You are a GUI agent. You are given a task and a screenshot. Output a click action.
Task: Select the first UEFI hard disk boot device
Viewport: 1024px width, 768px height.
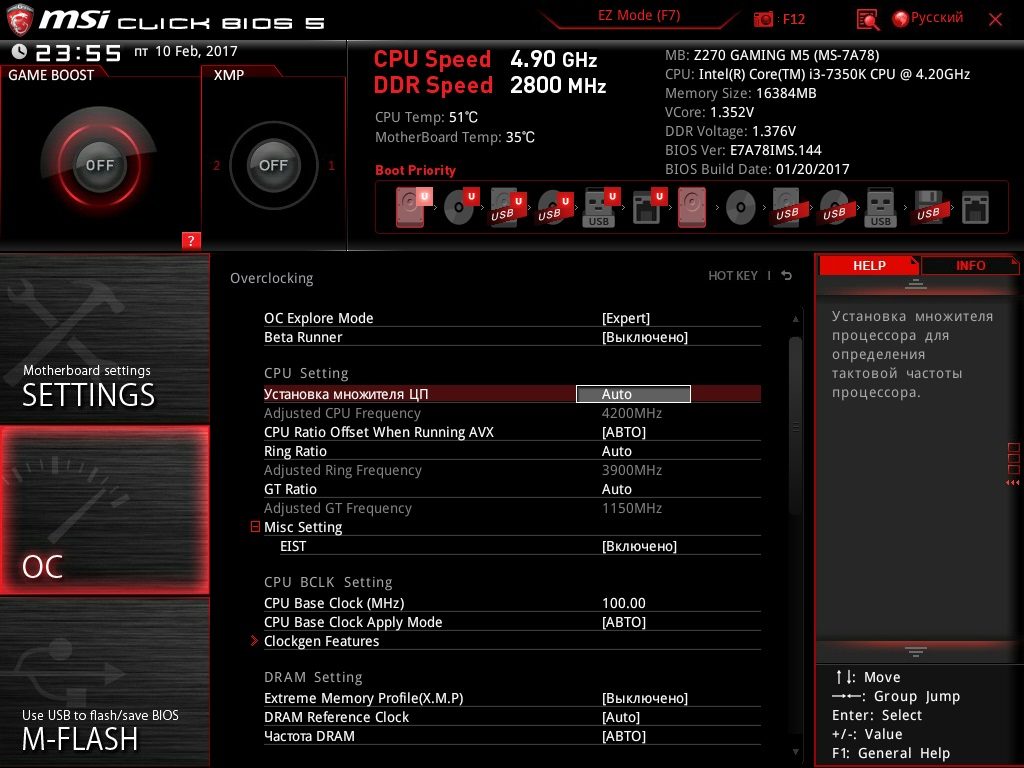(413, 207)
